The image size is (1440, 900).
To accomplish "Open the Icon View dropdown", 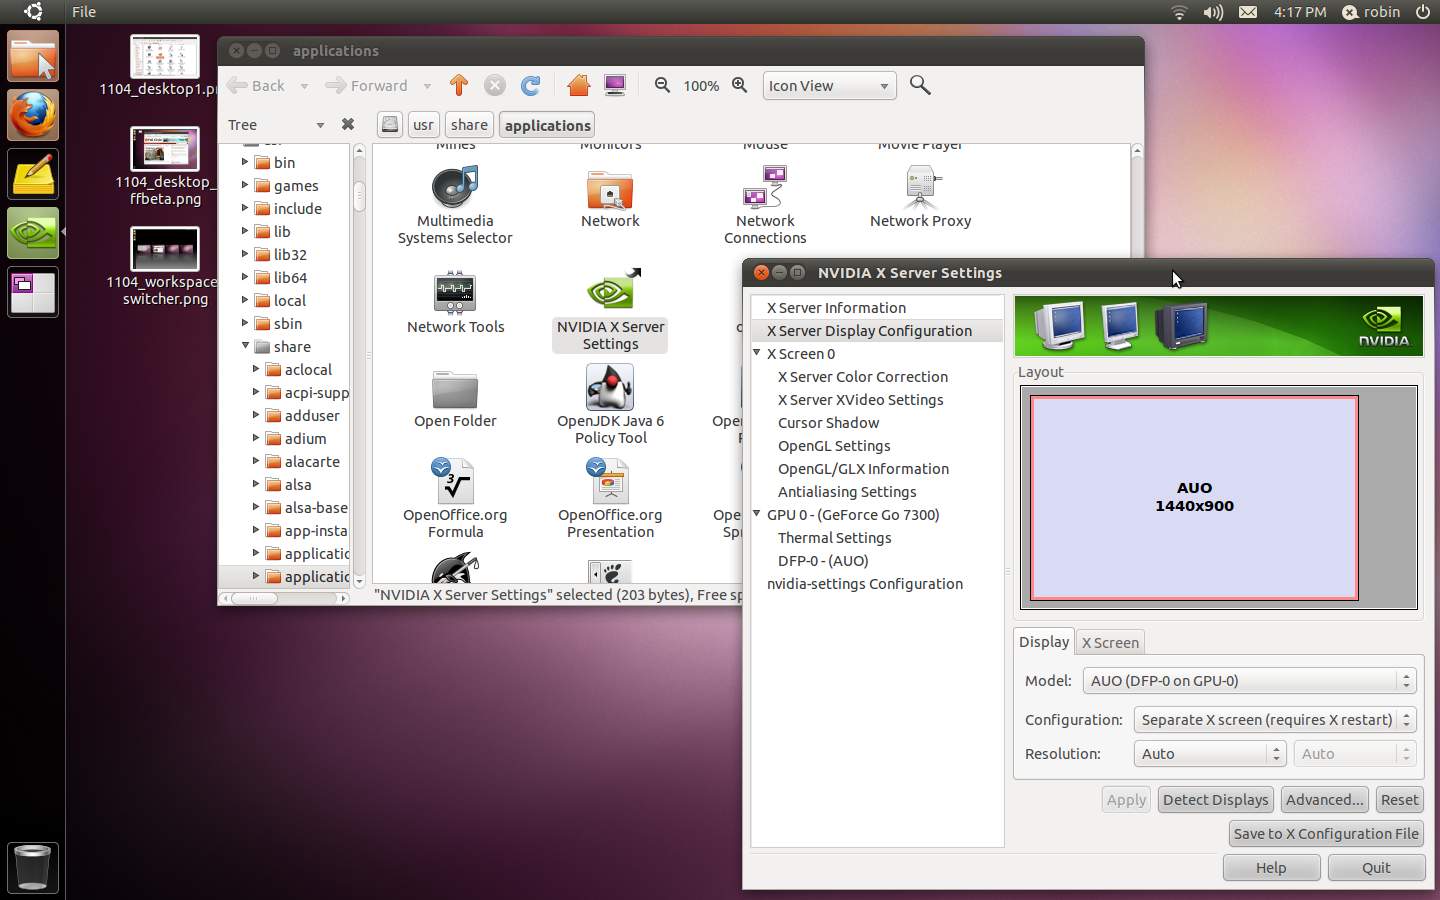I will coord(829,86).
